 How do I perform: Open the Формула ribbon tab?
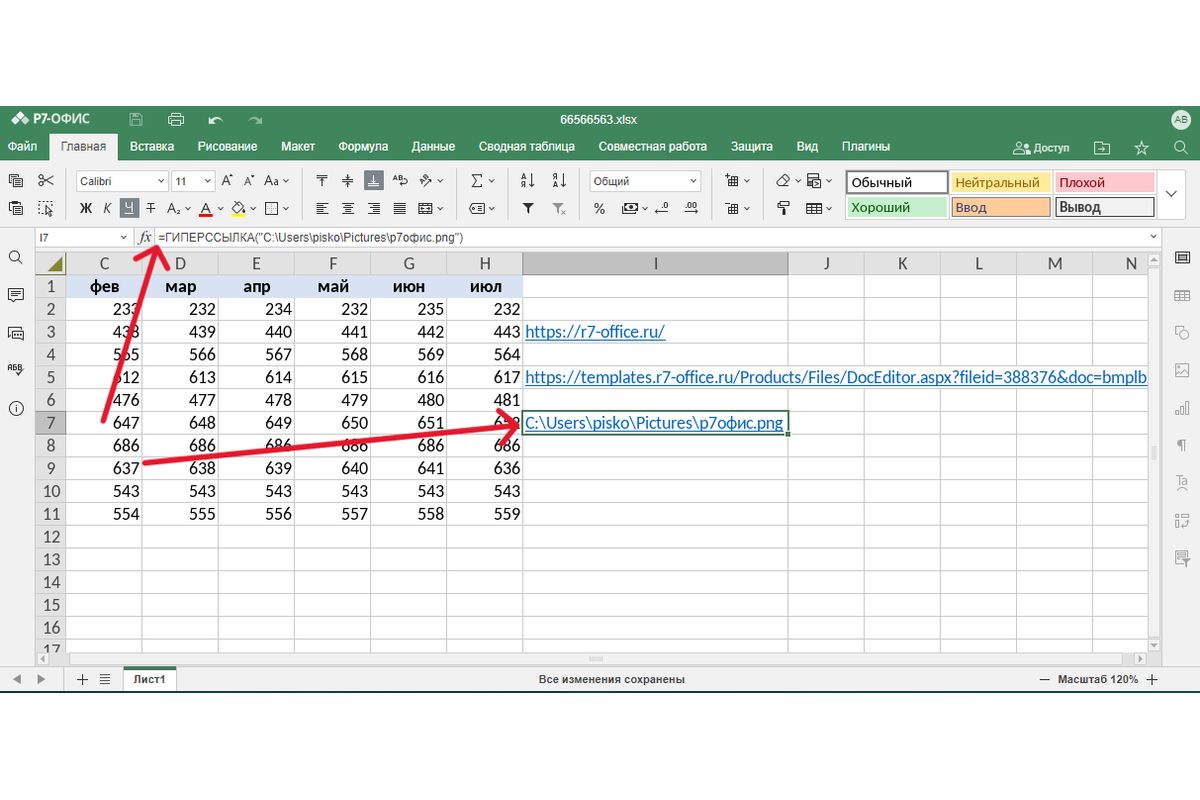[x=363, y=146]
